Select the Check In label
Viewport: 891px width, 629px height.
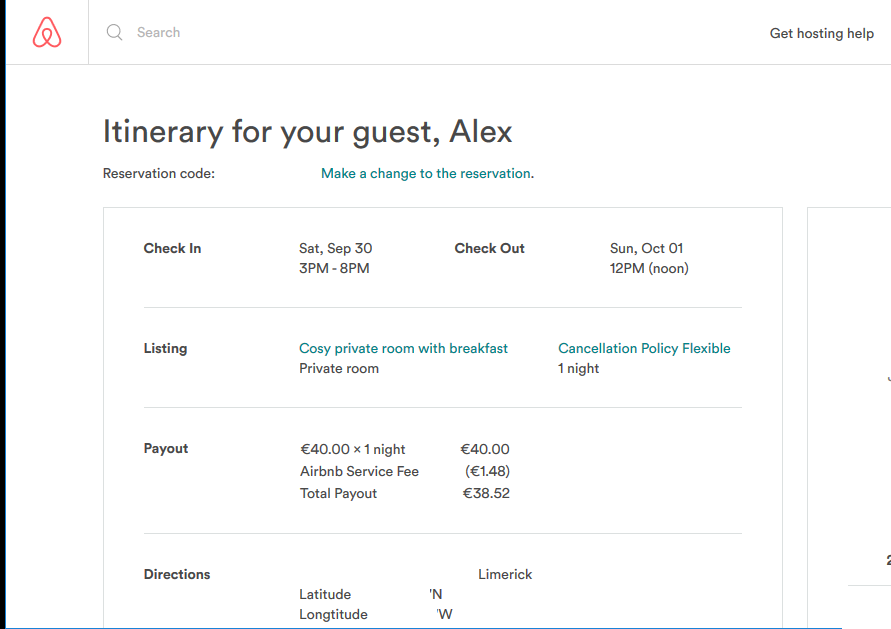[x=172, y=249]
